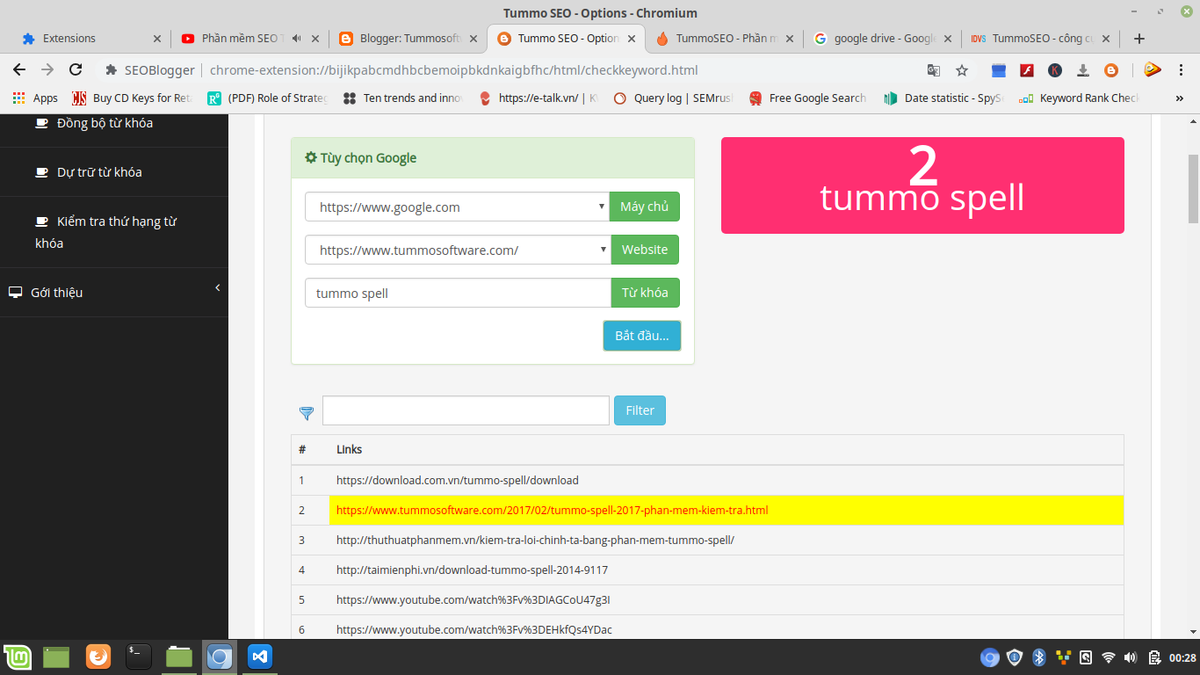Click the green Website button

pos(645,250)
